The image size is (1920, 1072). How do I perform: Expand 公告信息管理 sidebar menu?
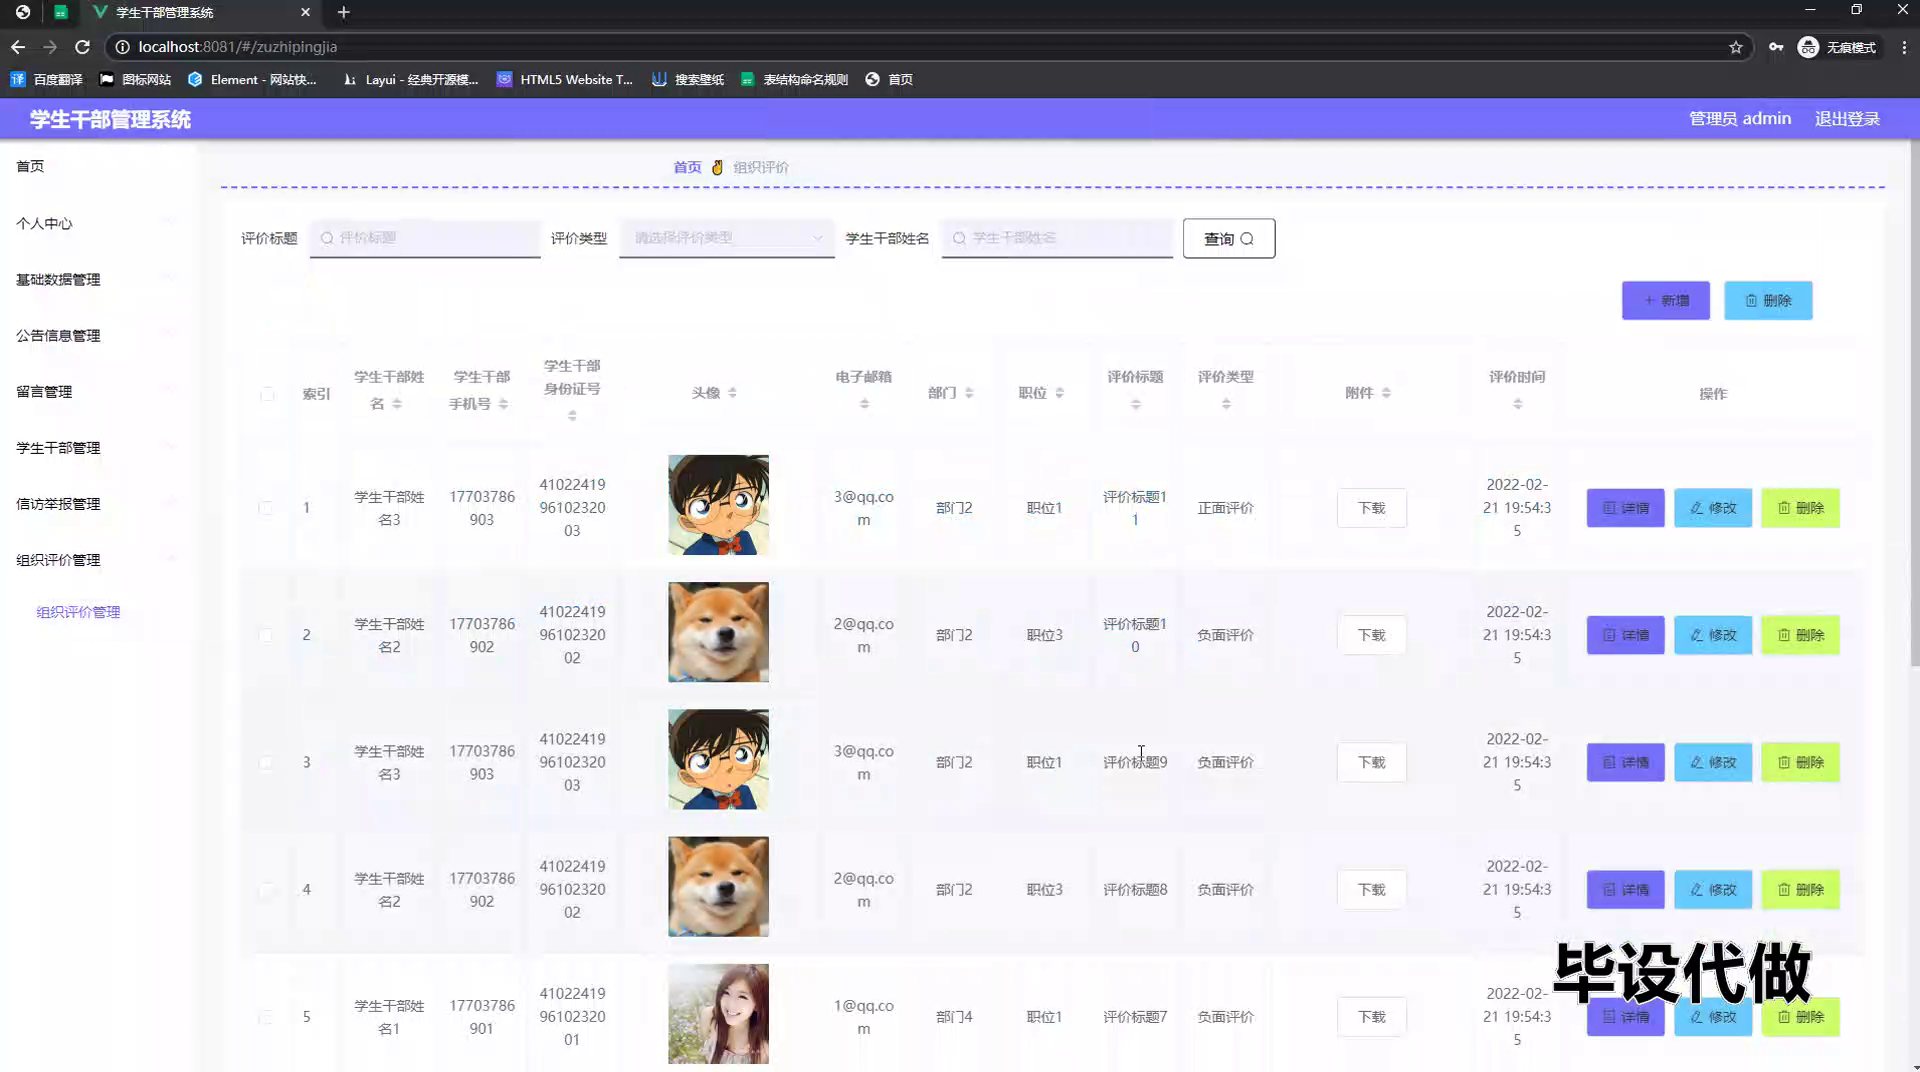click(98, 335)
